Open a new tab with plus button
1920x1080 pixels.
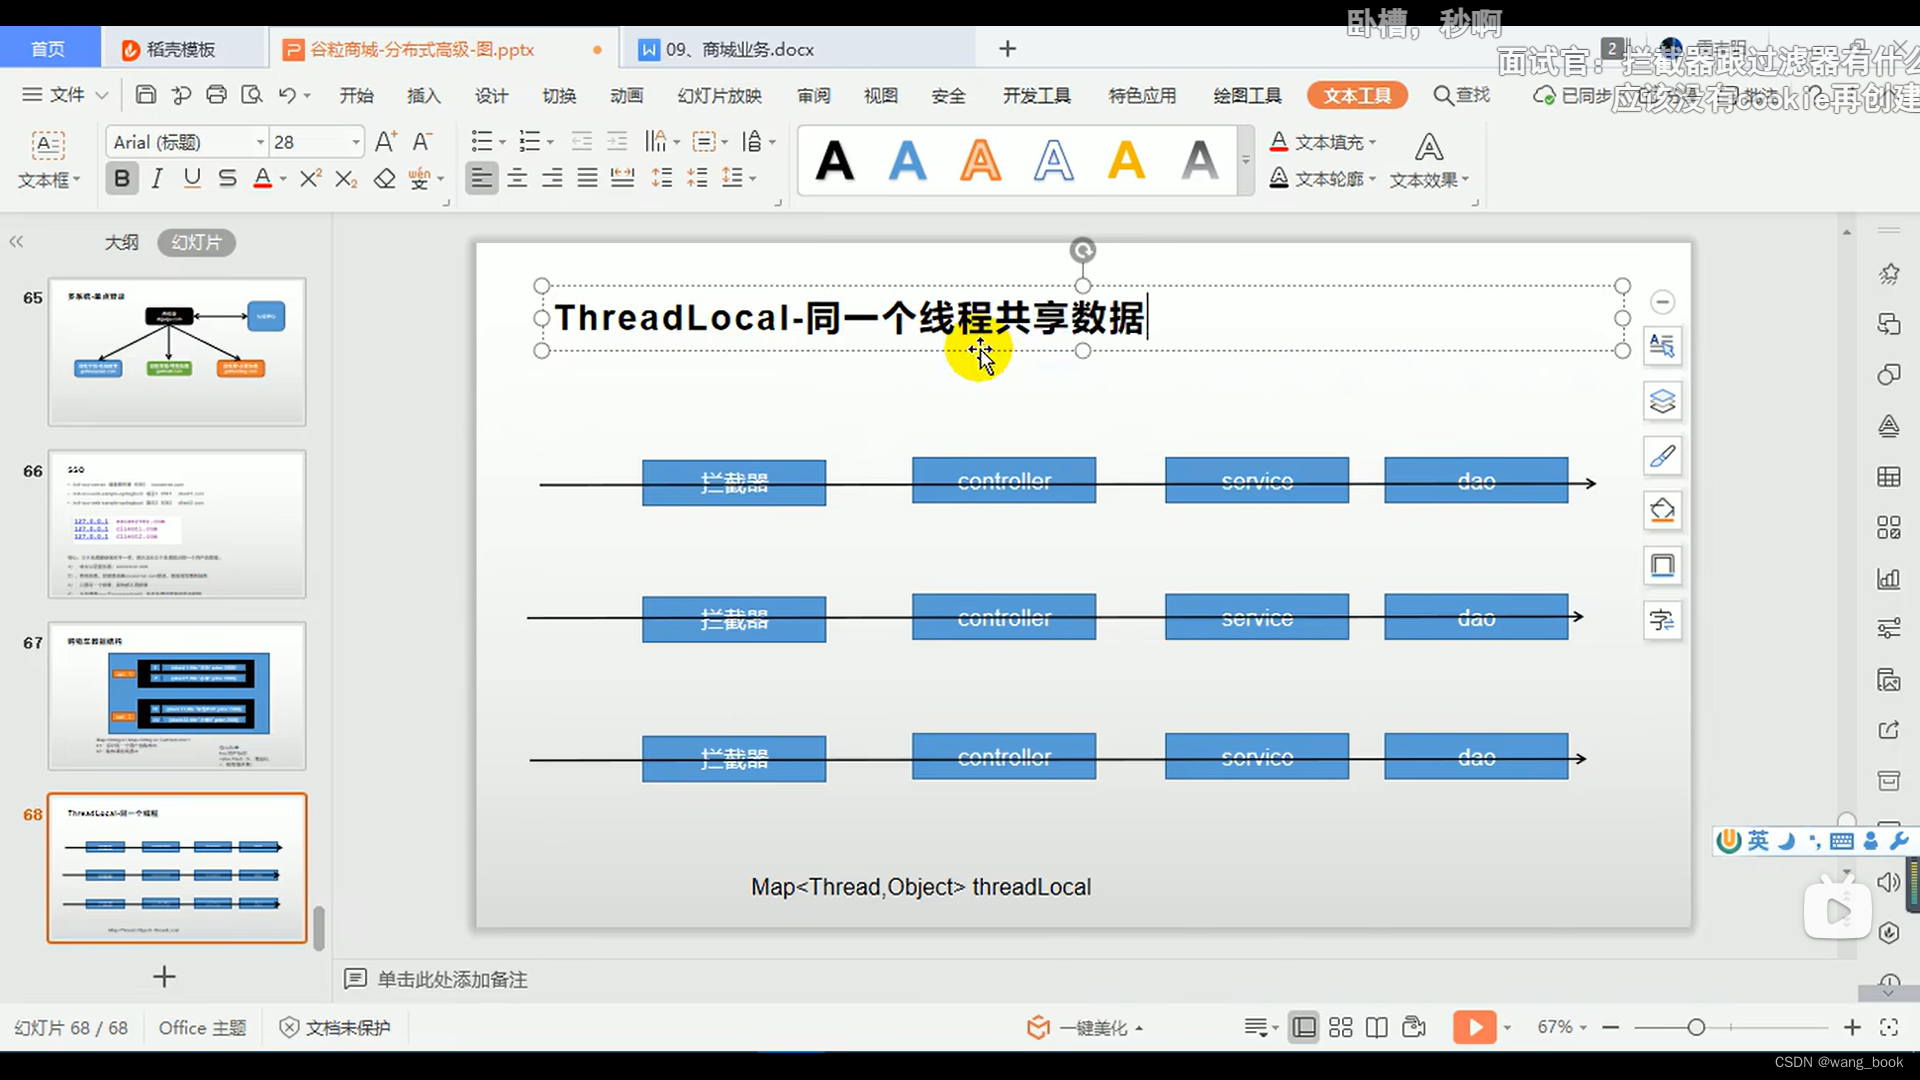coord(1007,48)
